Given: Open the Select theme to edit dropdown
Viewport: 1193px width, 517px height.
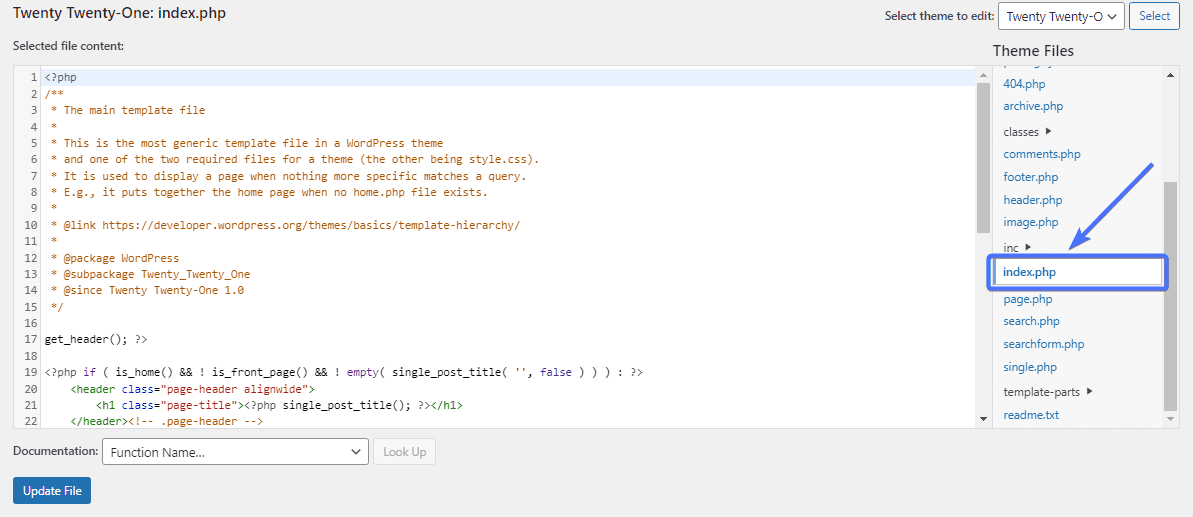Looking at the screenshot, I should click(x=1061, y=16).
